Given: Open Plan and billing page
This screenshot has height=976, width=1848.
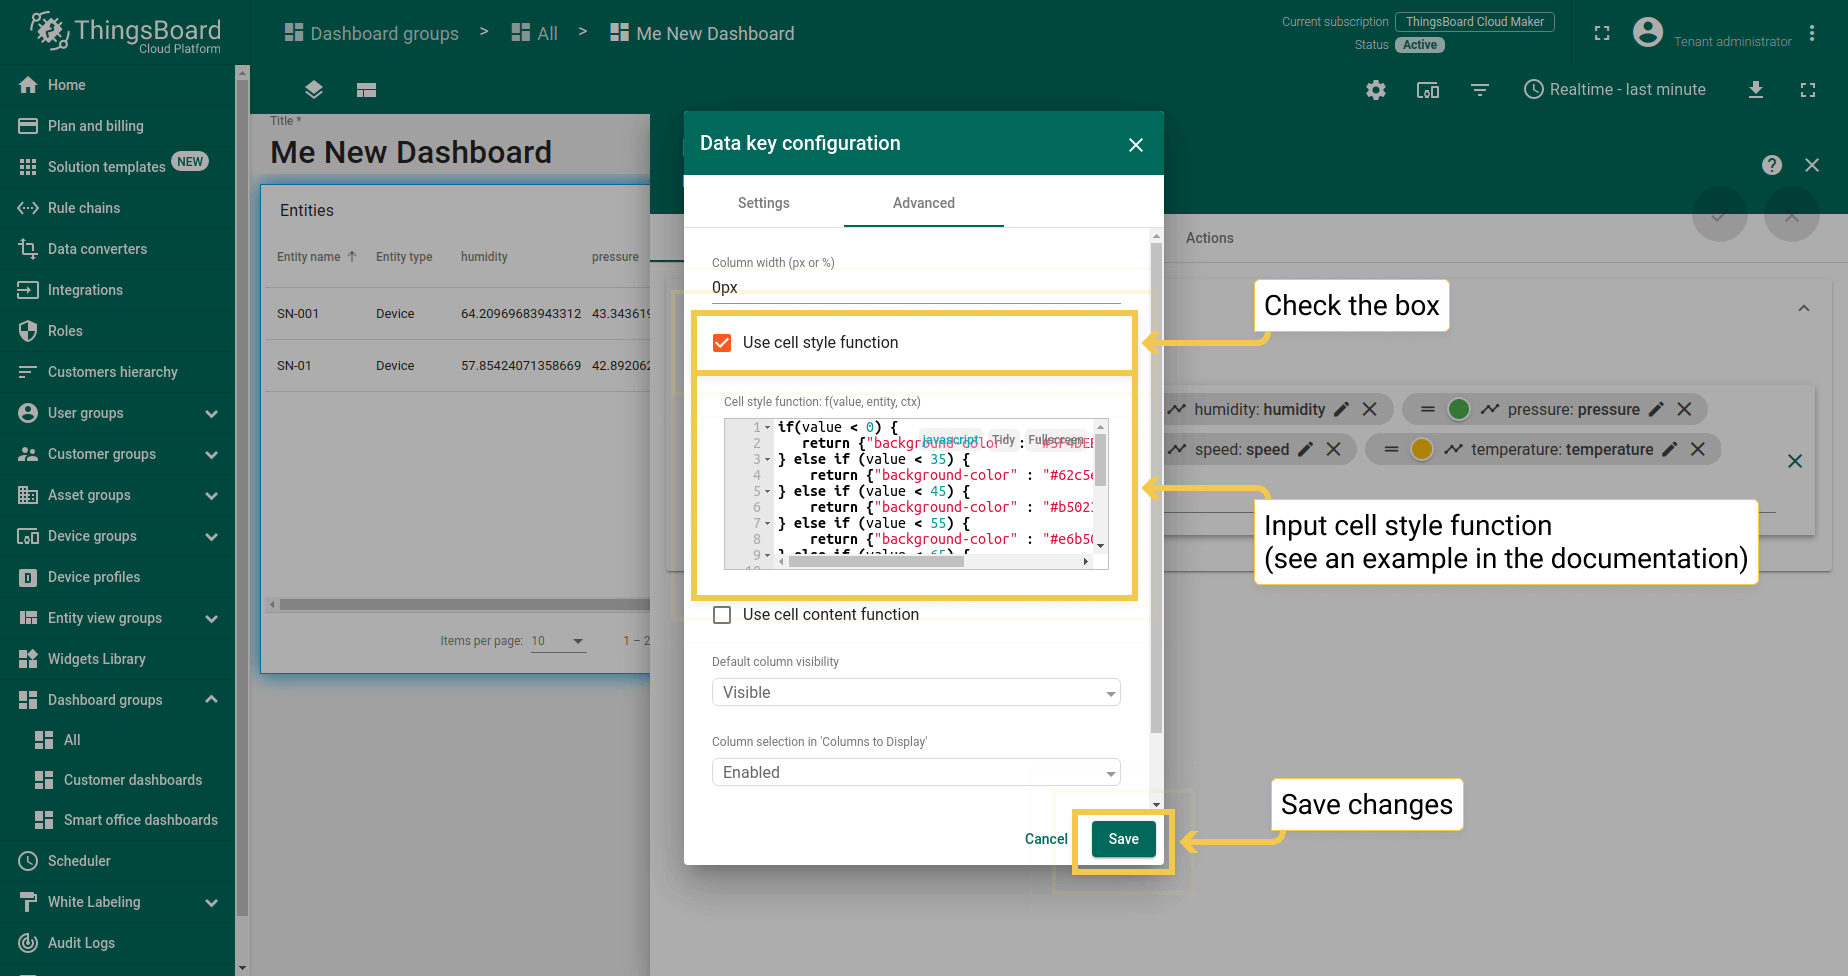Looking at the screenshot, I should point(117,126).
